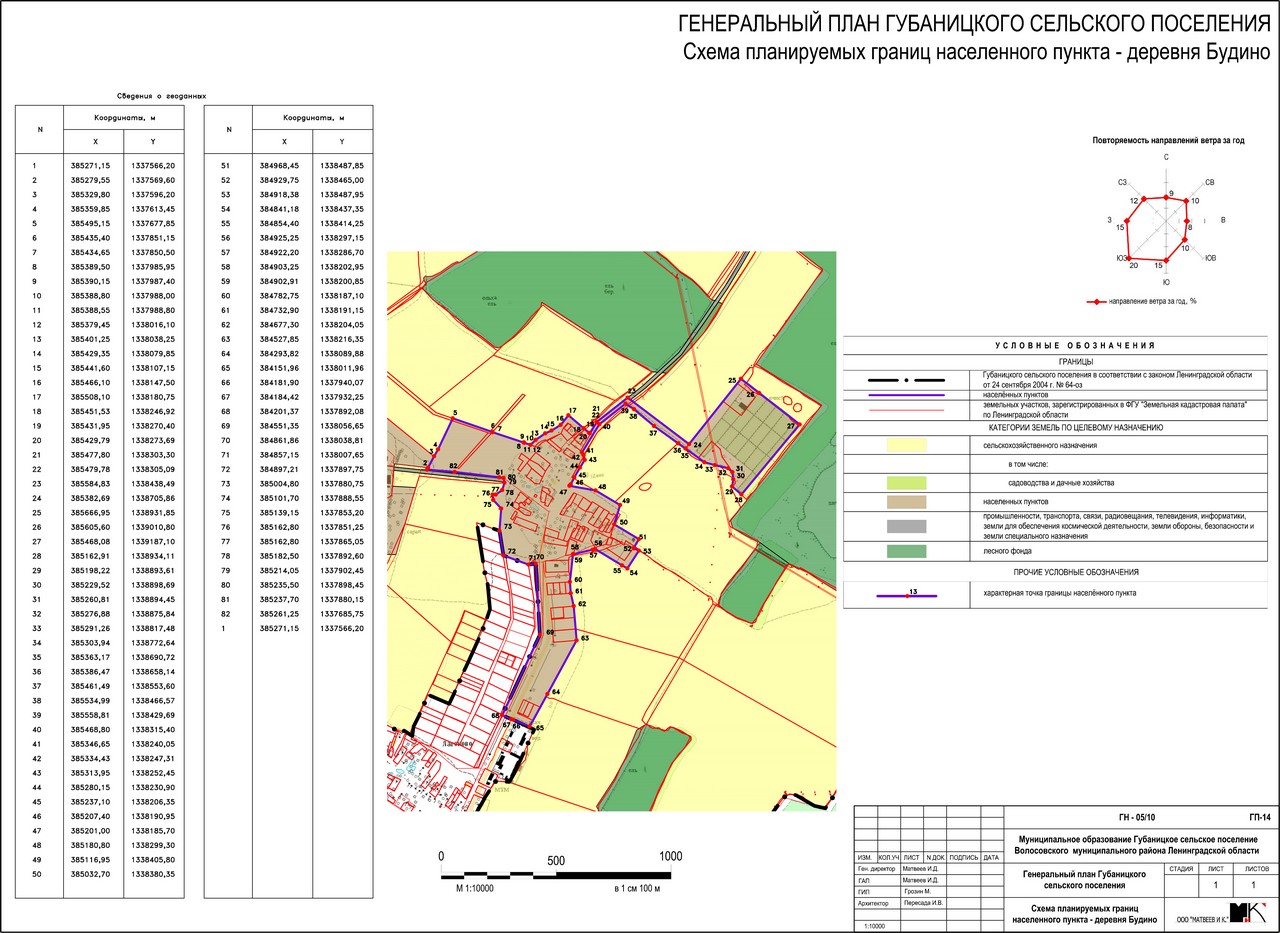Click coordinate value '385495,15'

(x=91, y=223)
